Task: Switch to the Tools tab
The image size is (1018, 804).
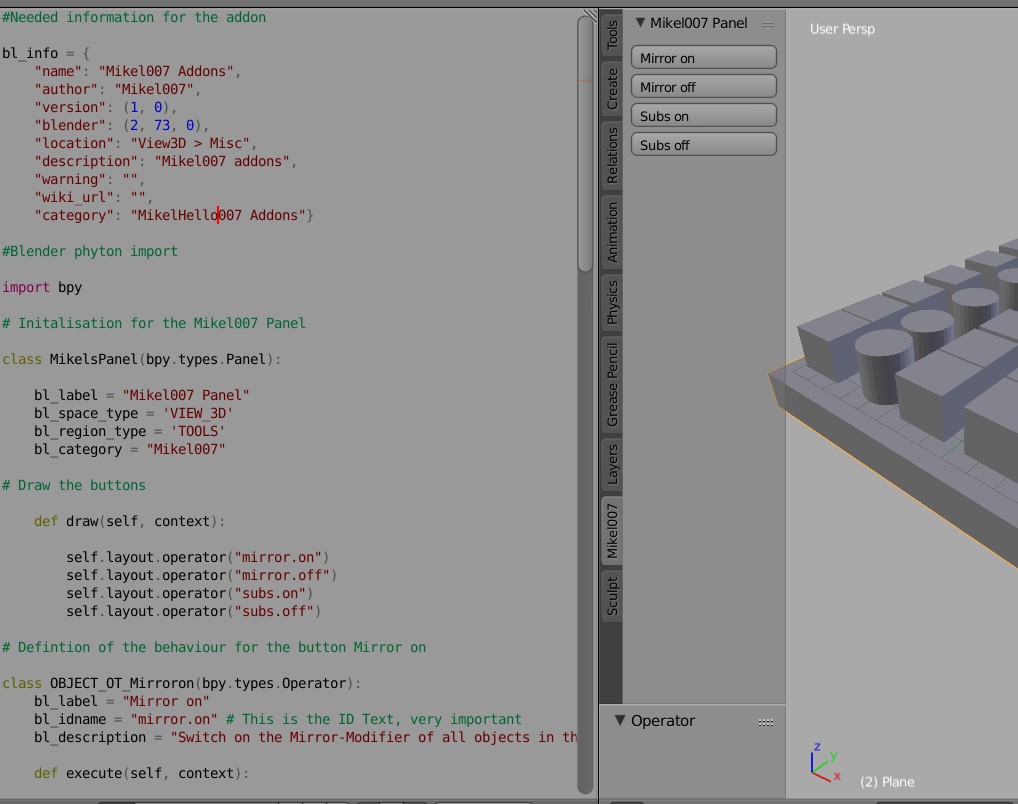Action: 611,36
